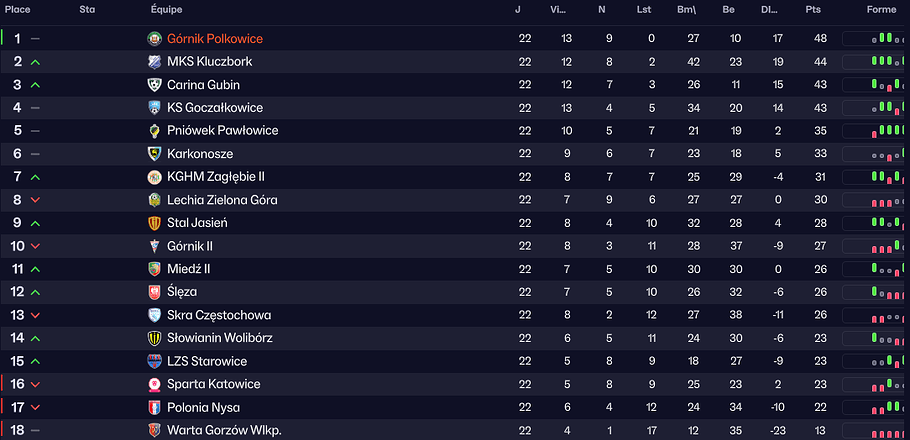Image resolution: width=910 pixels, height=440 pixels.
Task: Click the Górnik Polkowice club badge
Action: 154,39
